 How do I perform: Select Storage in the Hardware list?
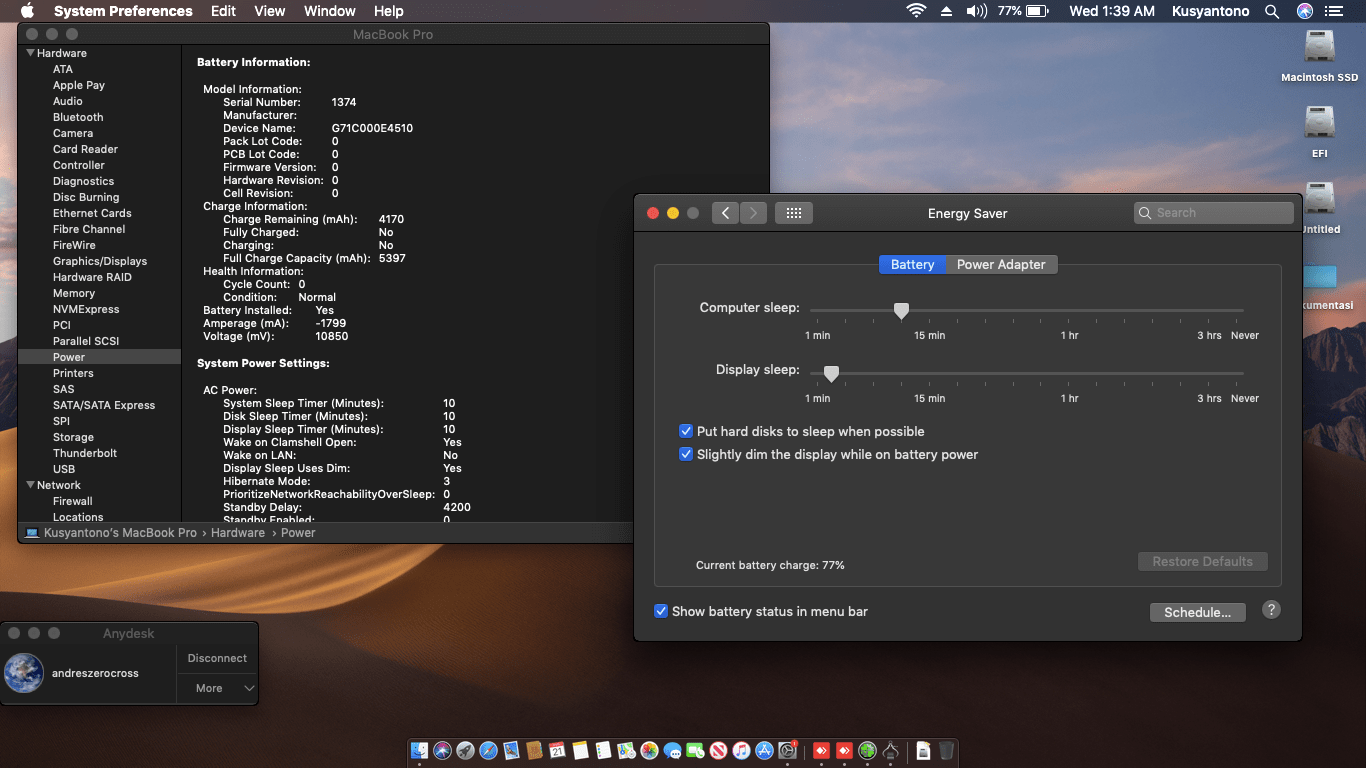pyautogui.click(x=73, y=437)
